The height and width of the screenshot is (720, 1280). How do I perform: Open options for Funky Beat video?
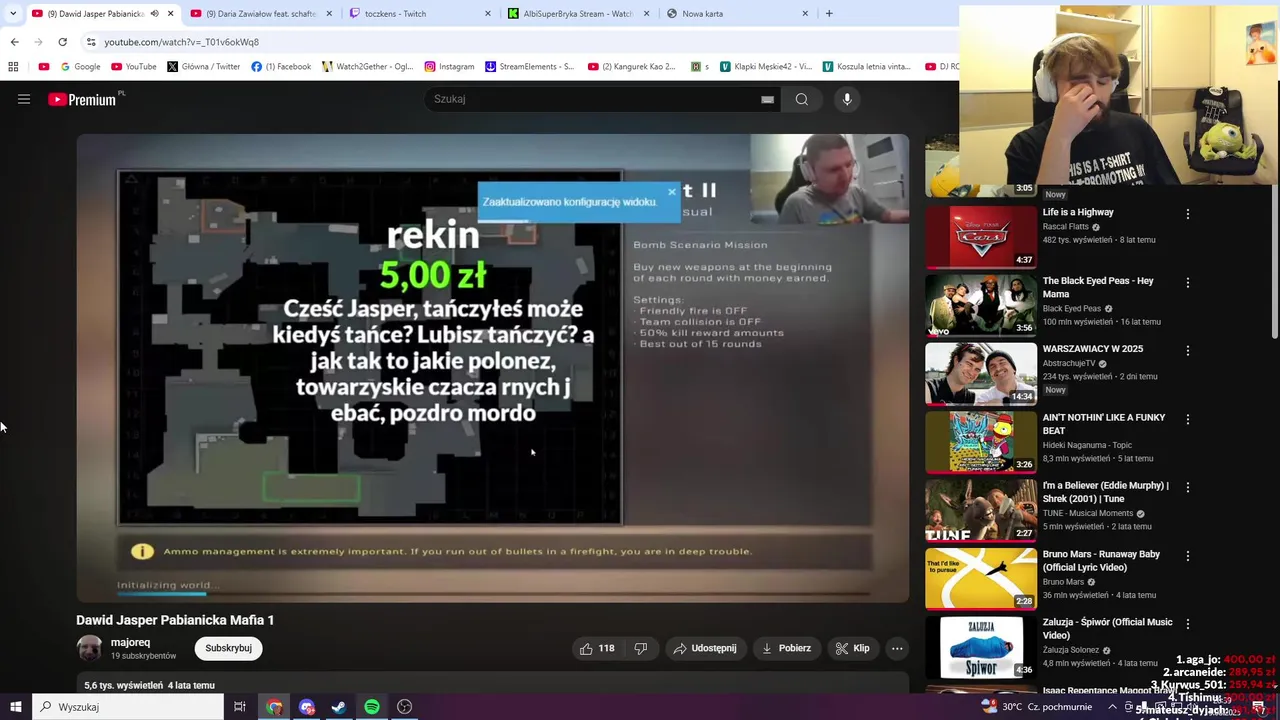click(1188, 419)
